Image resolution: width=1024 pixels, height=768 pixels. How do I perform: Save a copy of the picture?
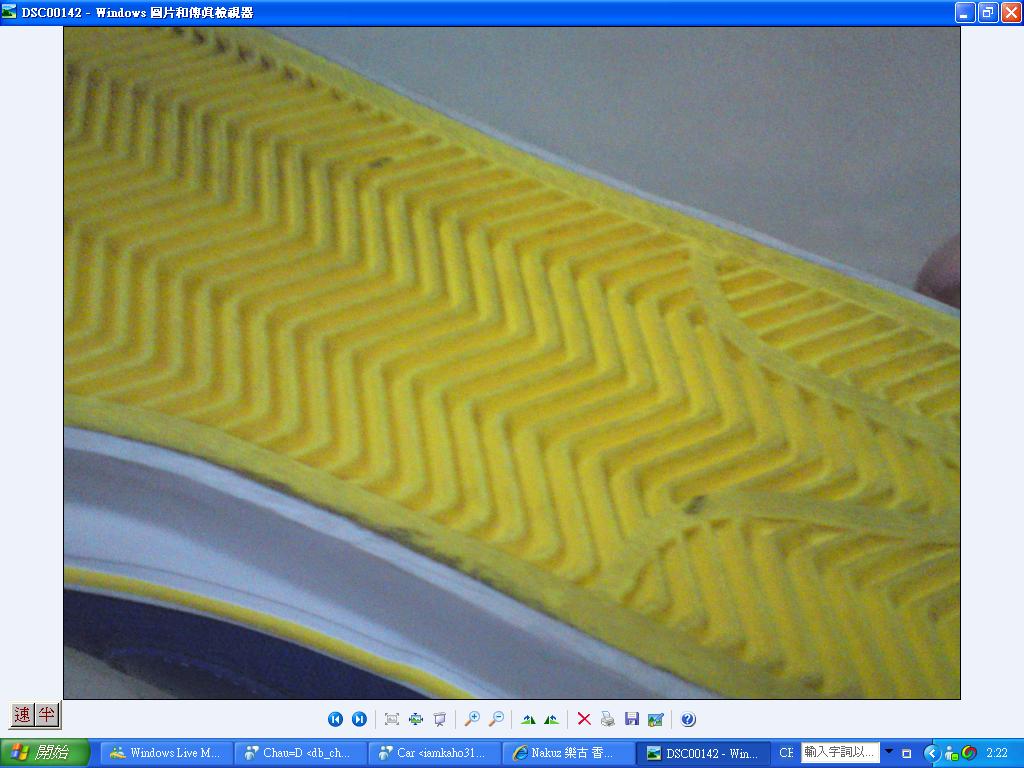631,719
